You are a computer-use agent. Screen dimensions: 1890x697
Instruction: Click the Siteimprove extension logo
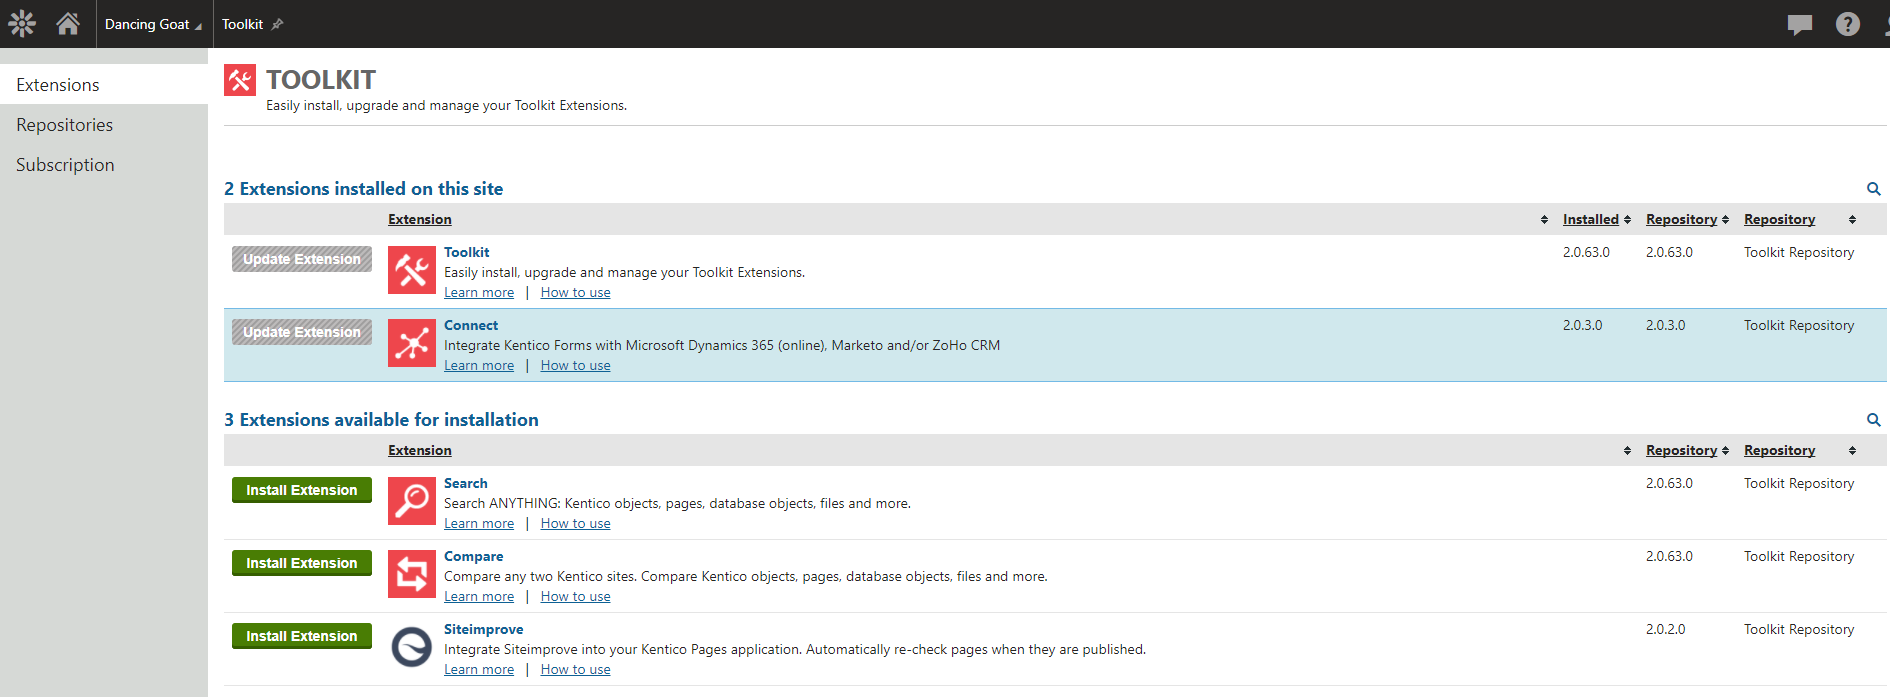click(412, 647)
